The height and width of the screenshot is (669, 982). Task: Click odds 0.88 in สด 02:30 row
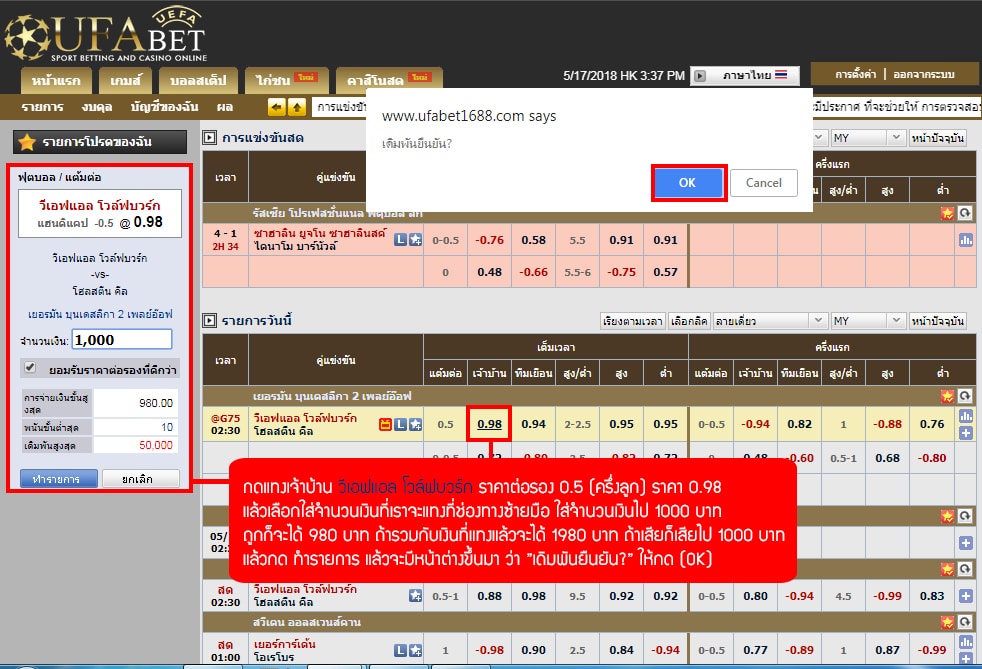(x=489, y=596)
